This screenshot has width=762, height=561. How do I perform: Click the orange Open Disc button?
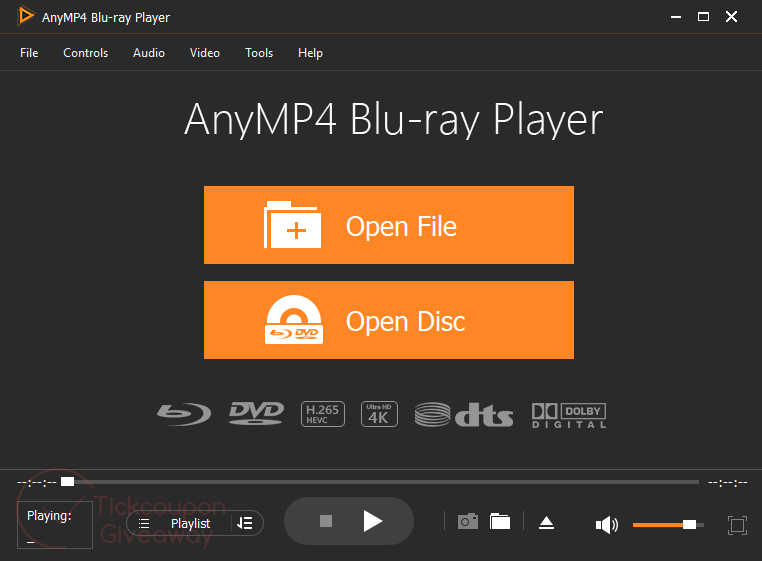[389, 320]
